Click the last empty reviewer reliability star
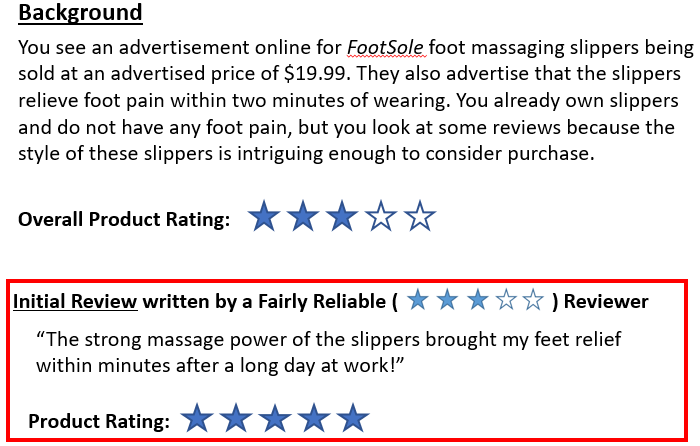Image resolution: width=700 pixels, height=446 pixels. [535, 300]
